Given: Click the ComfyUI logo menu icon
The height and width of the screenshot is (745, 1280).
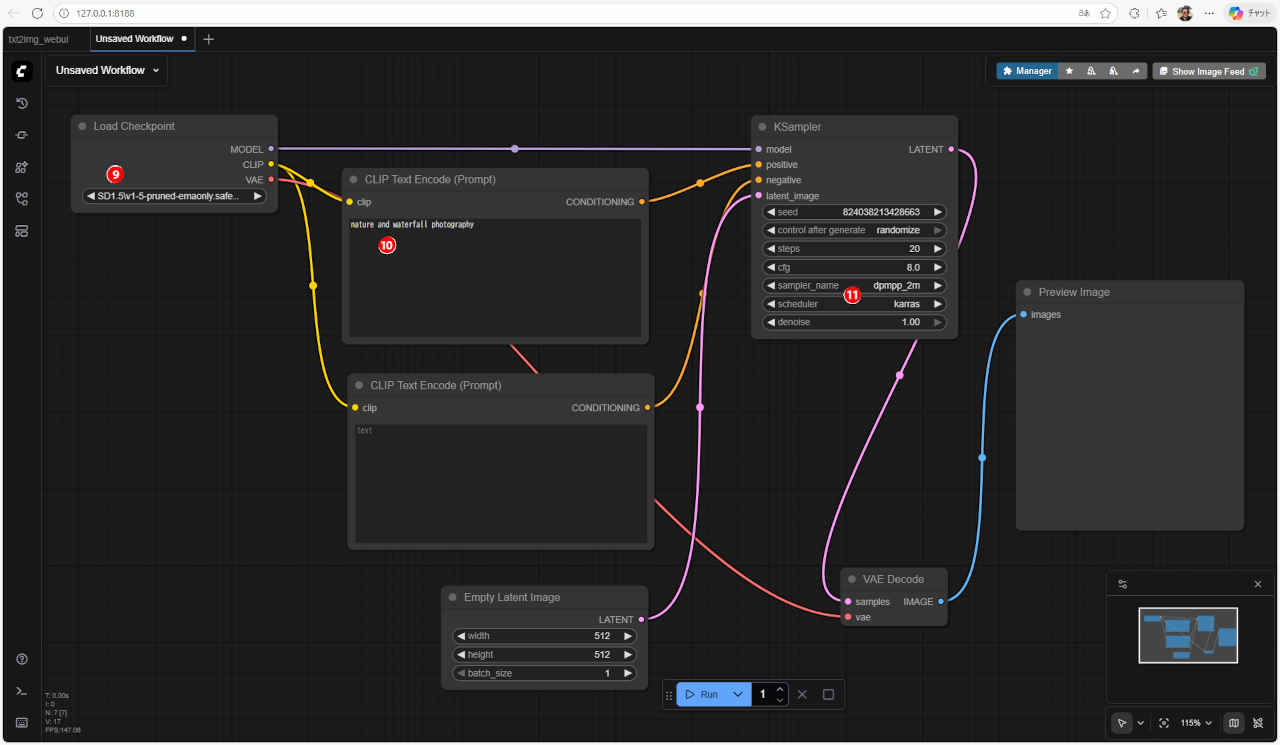Looking at the screenshot, I should tap(22, 71).
